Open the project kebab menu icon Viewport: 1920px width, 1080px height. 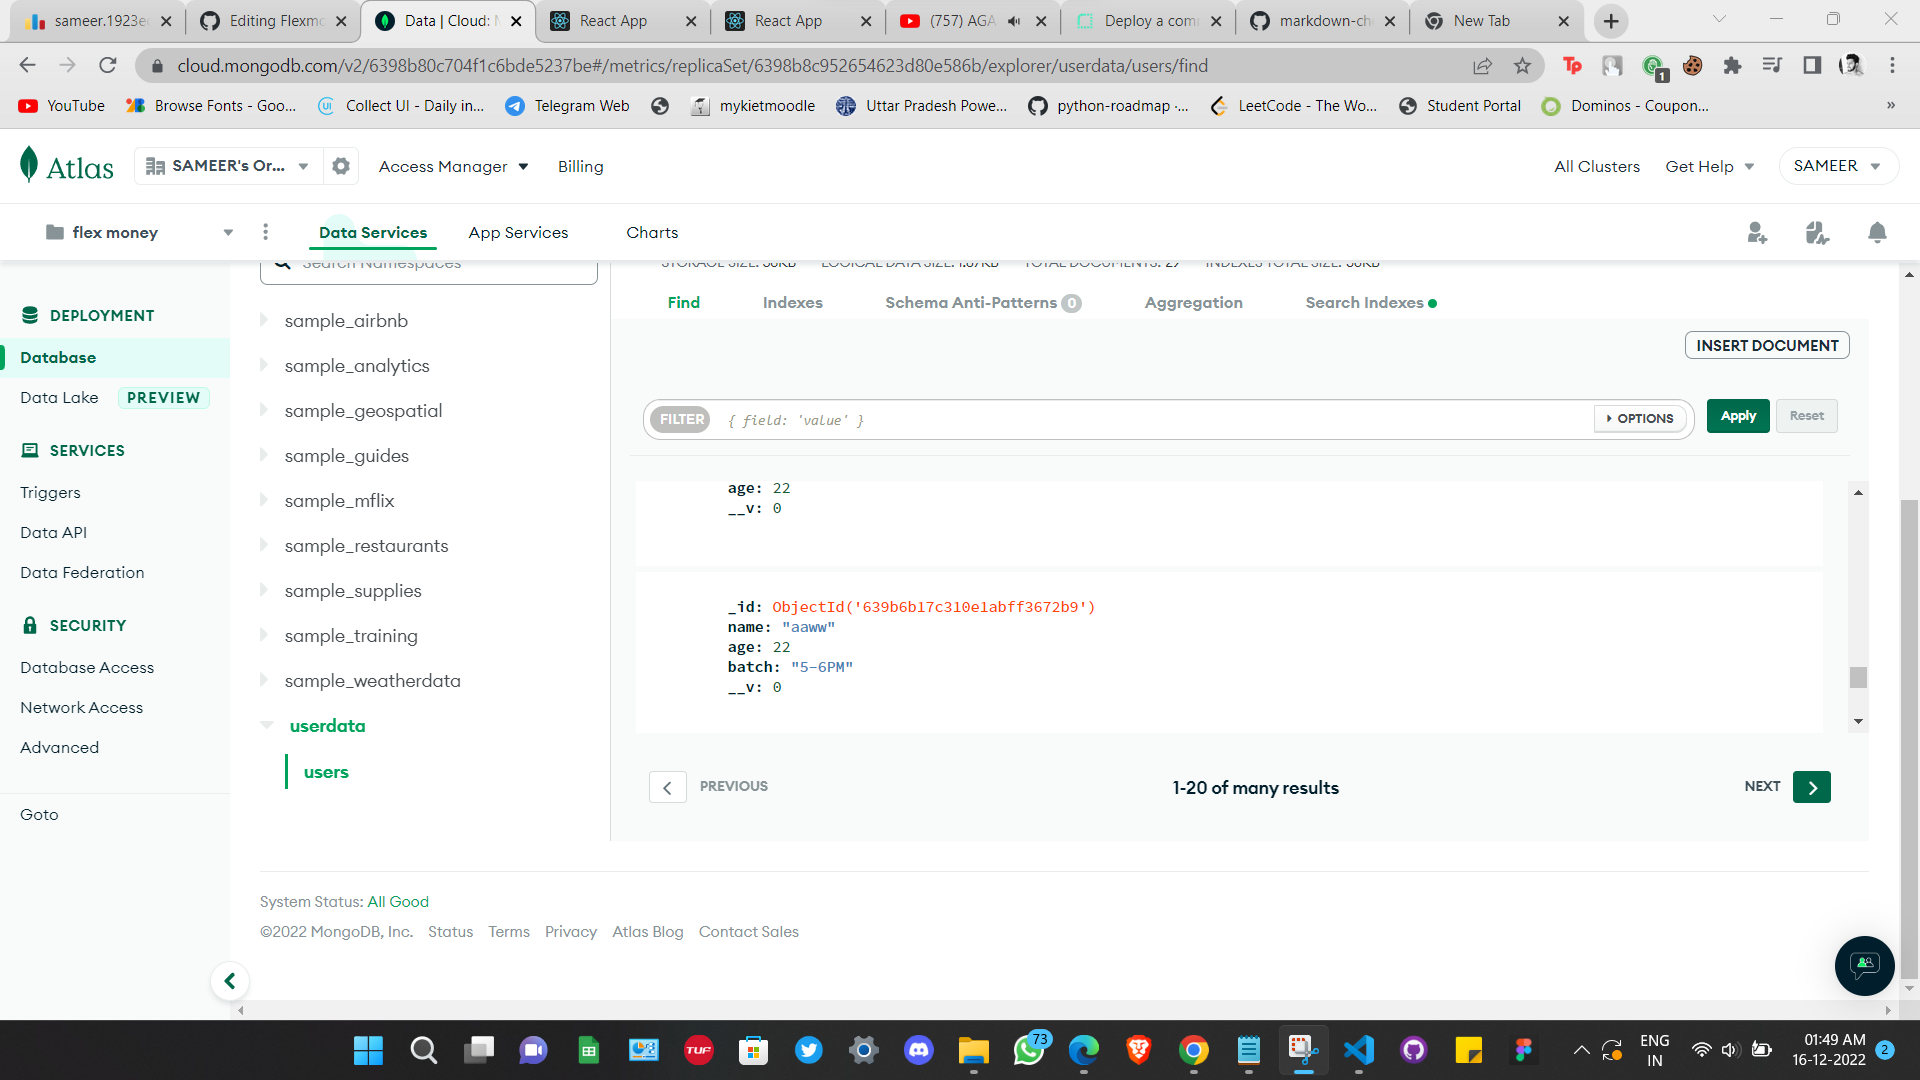(265, 231)
